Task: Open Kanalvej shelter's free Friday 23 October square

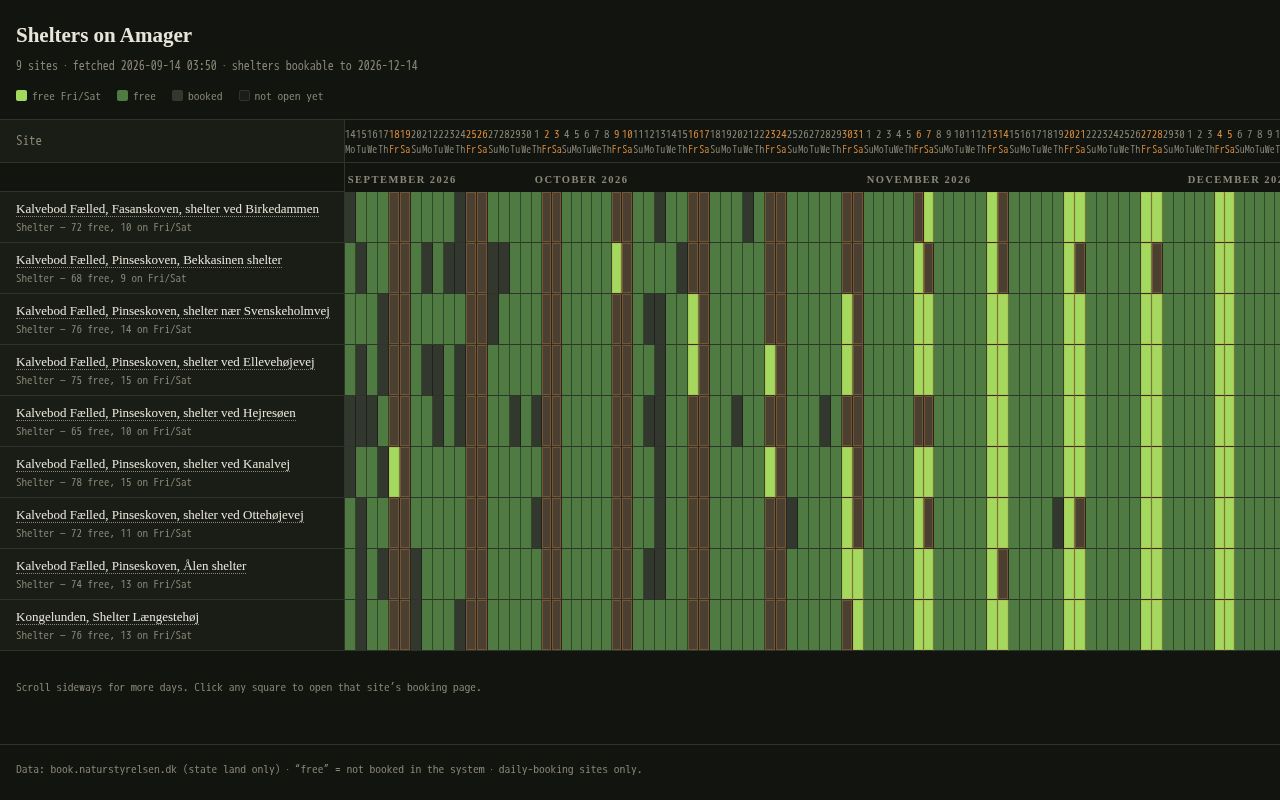Action: coord(770,472)
